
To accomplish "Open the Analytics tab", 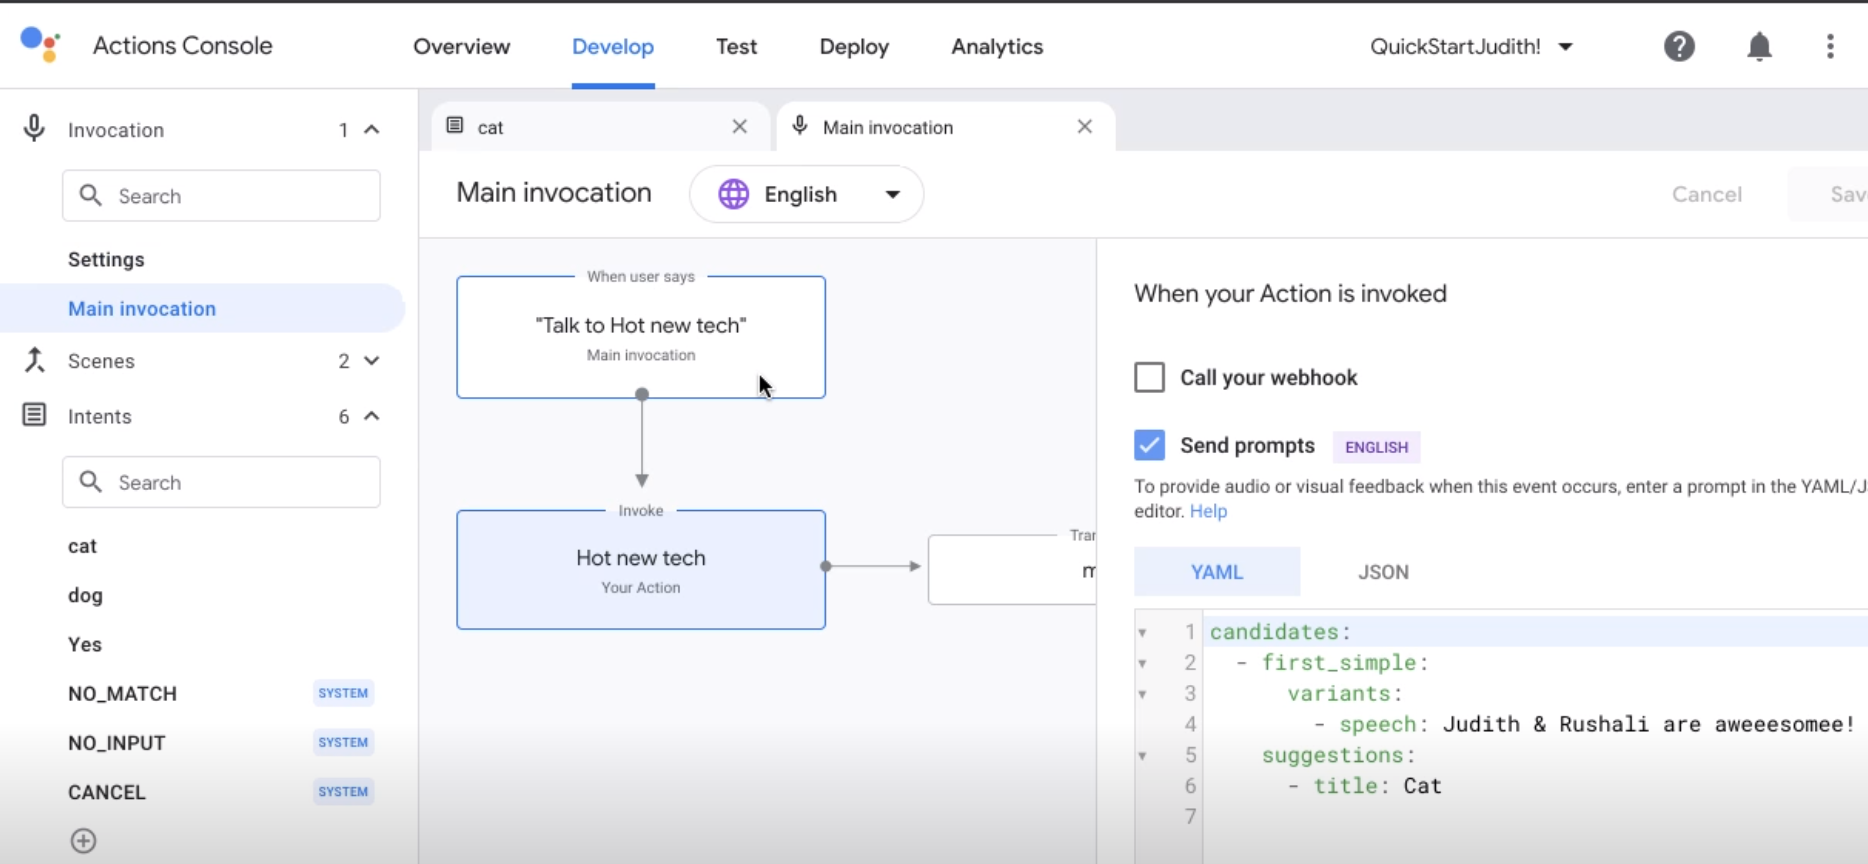I will pyautogui.click(x=997, y=46).
